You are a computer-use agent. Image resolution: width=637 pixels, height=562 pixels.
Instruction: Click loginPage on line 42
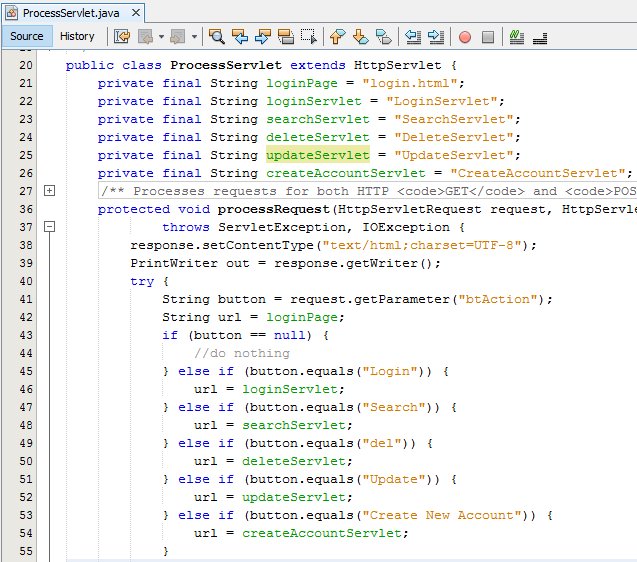pyautogui.click(x=302, y=317)
